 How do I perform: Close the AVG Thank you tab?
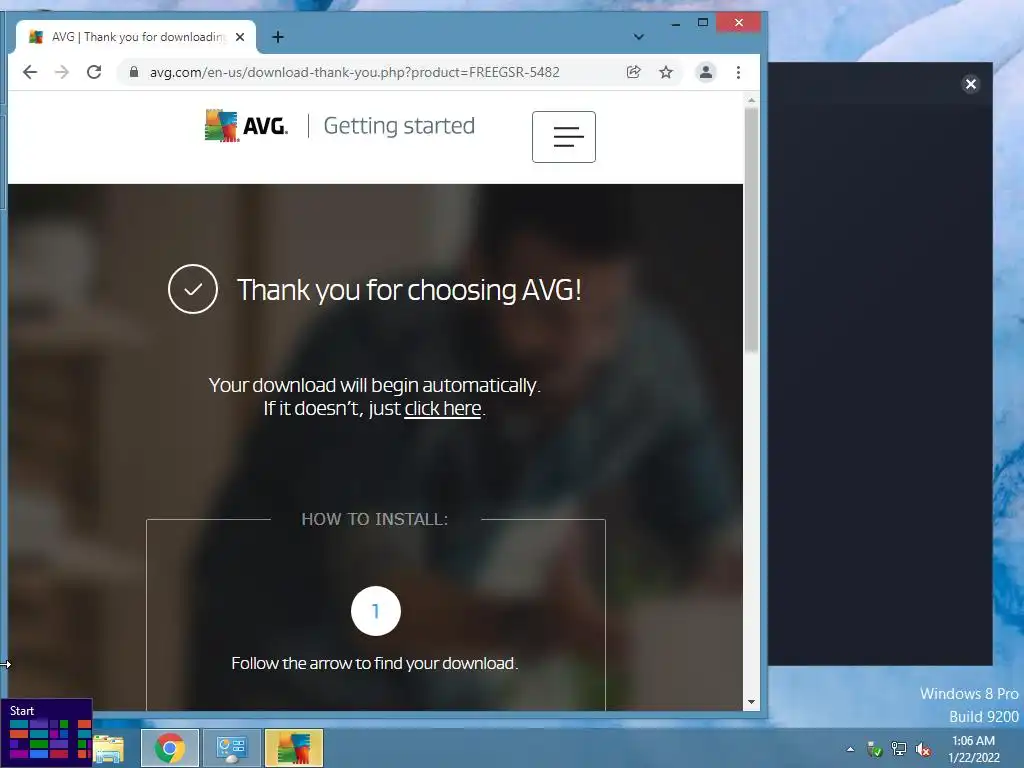click(x=240, y=37)
